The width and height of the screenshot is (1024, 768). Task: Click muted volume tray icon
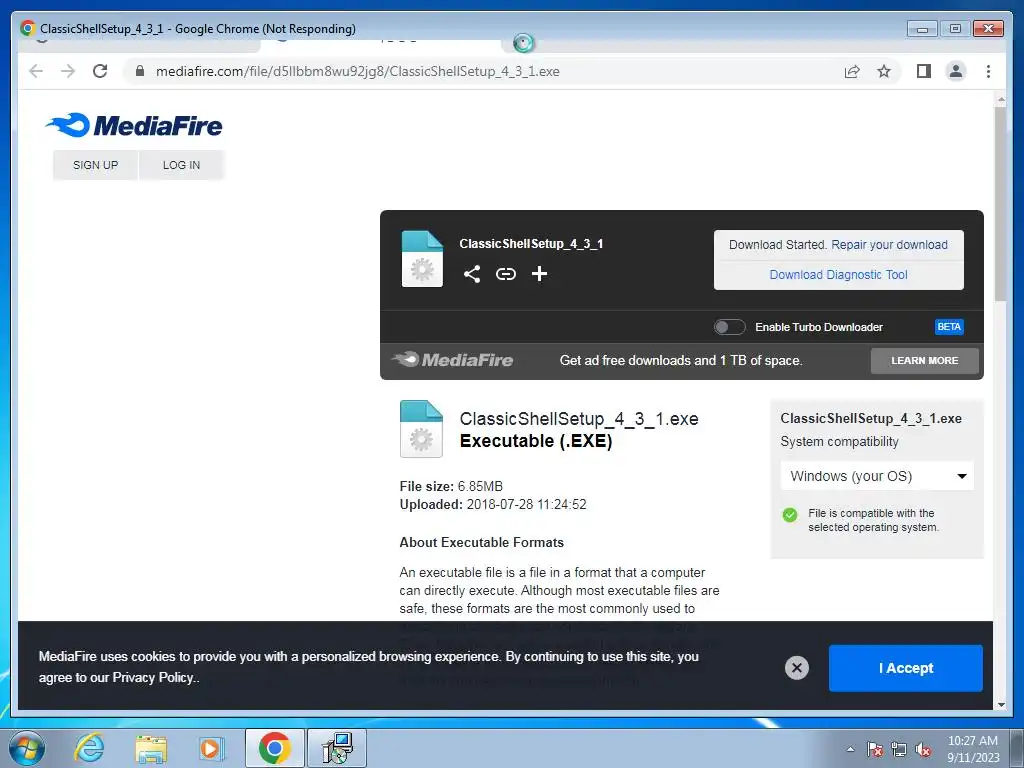coord(923,749)
